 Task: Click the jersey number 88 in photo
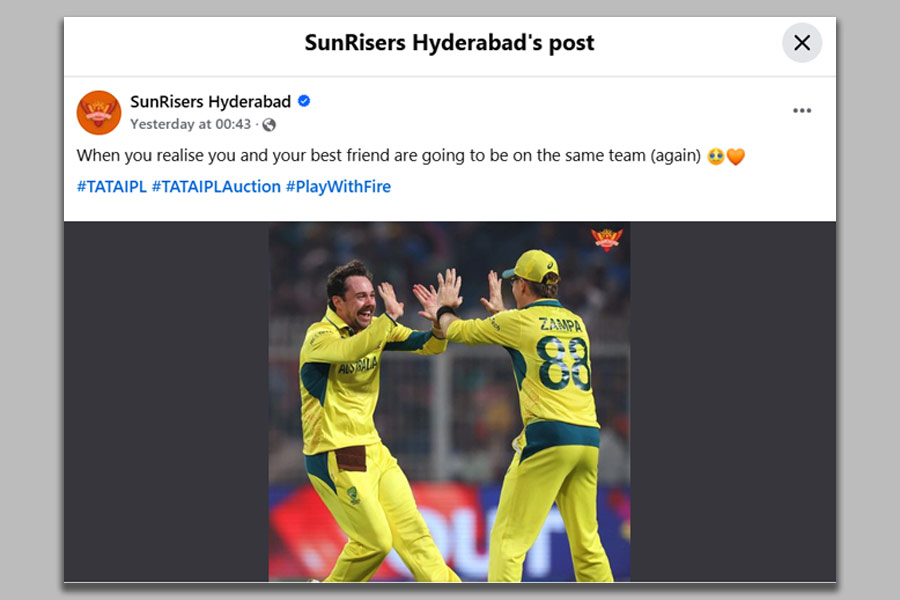click(564, 363)
